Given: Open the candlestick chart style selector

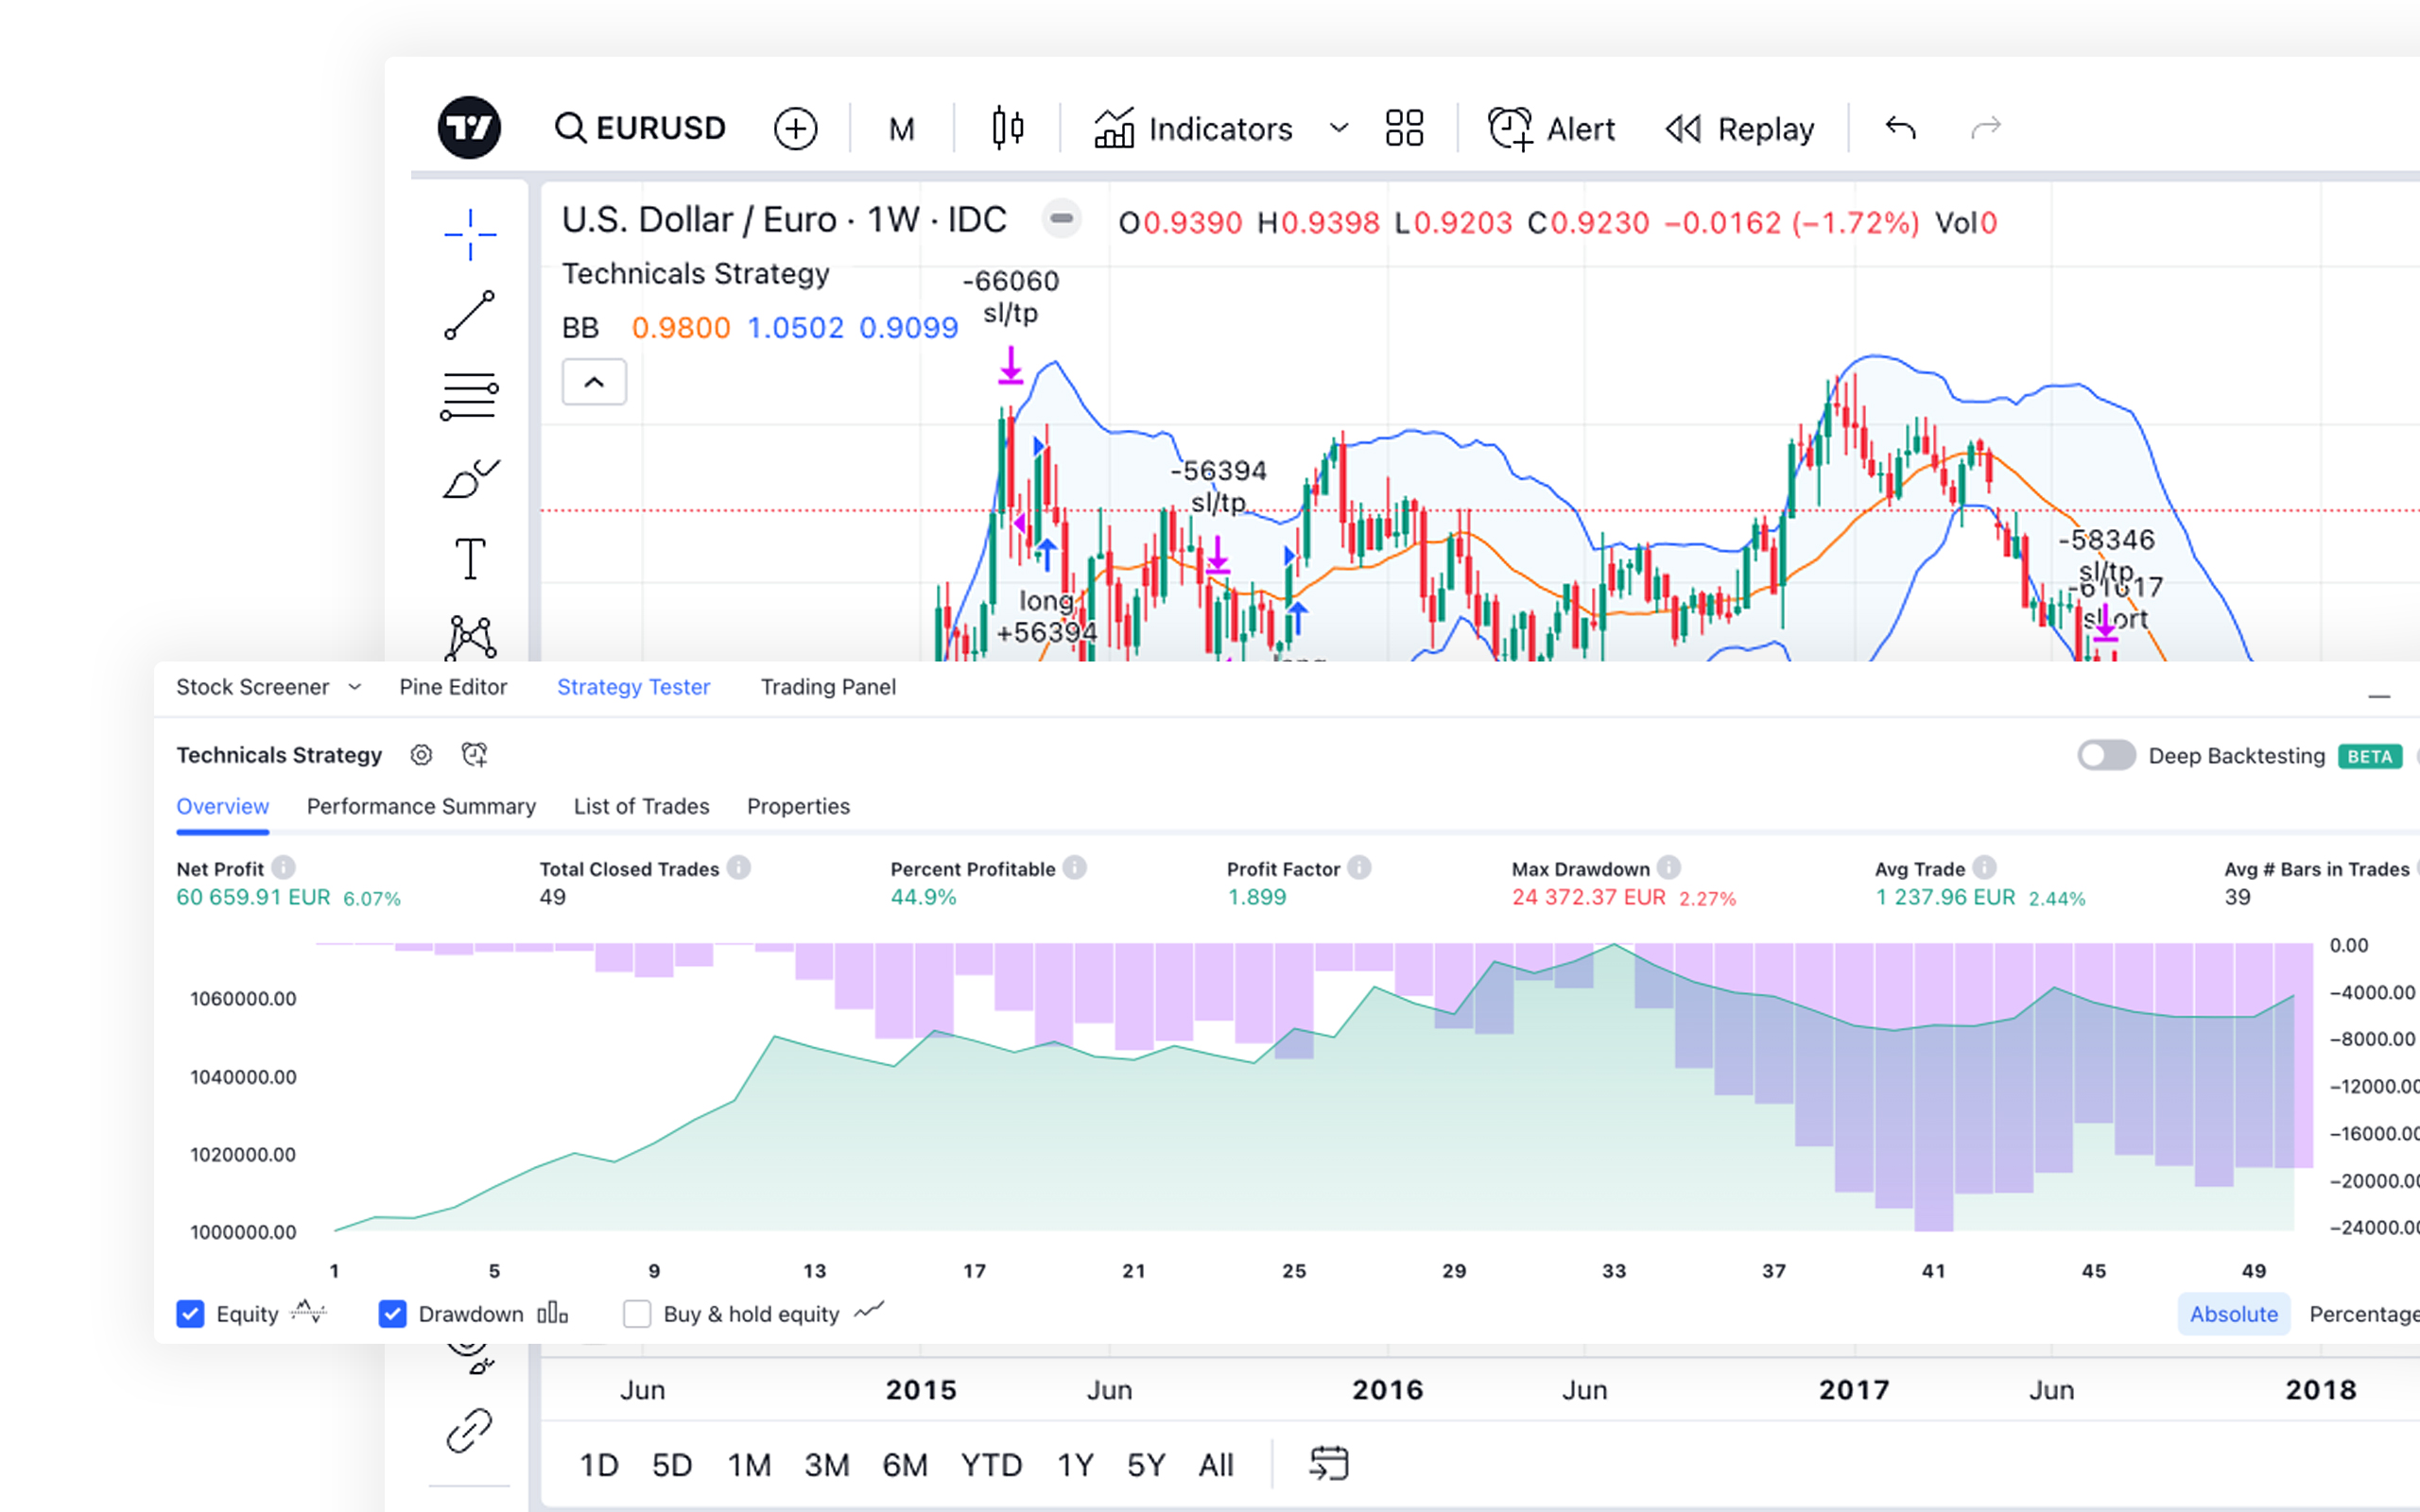Looking at the screenshot, I should [1007, 128].
